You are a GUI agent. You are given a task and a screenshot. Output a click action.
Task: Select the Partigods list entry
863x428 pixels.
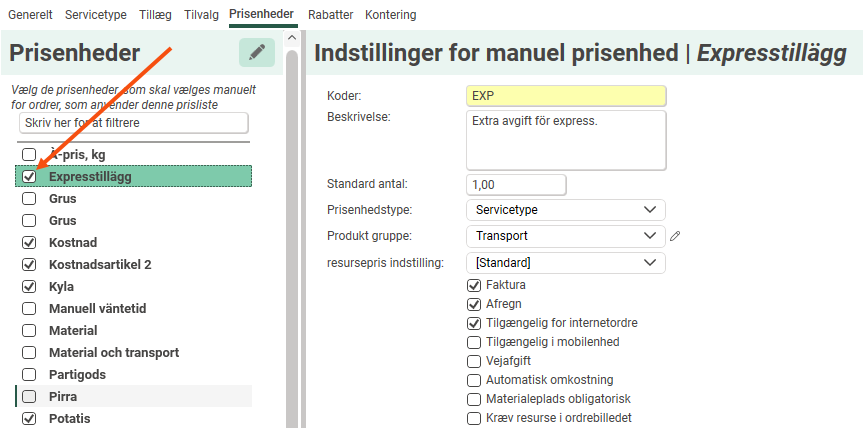[77, 374]
